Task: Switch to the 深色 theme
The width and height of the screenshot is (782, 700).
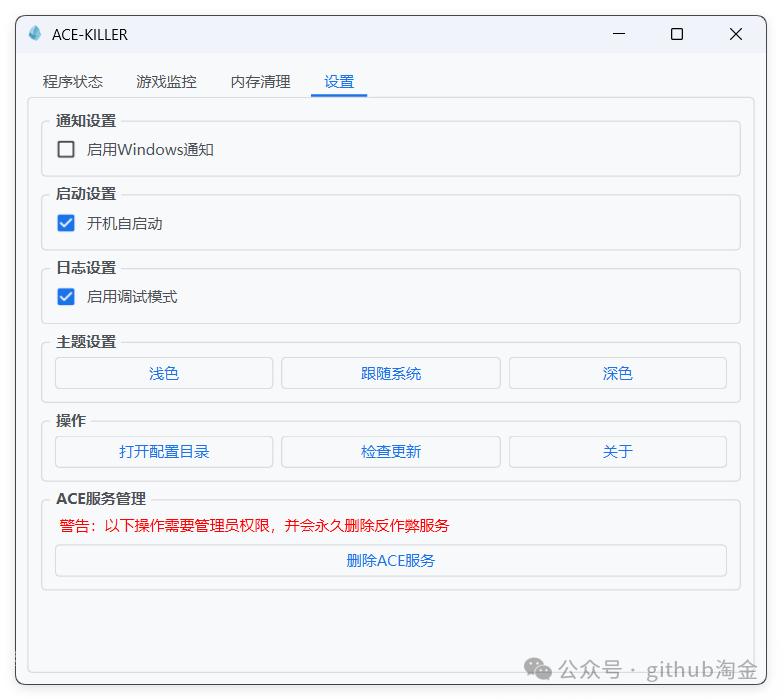Action: click(617, 373)
